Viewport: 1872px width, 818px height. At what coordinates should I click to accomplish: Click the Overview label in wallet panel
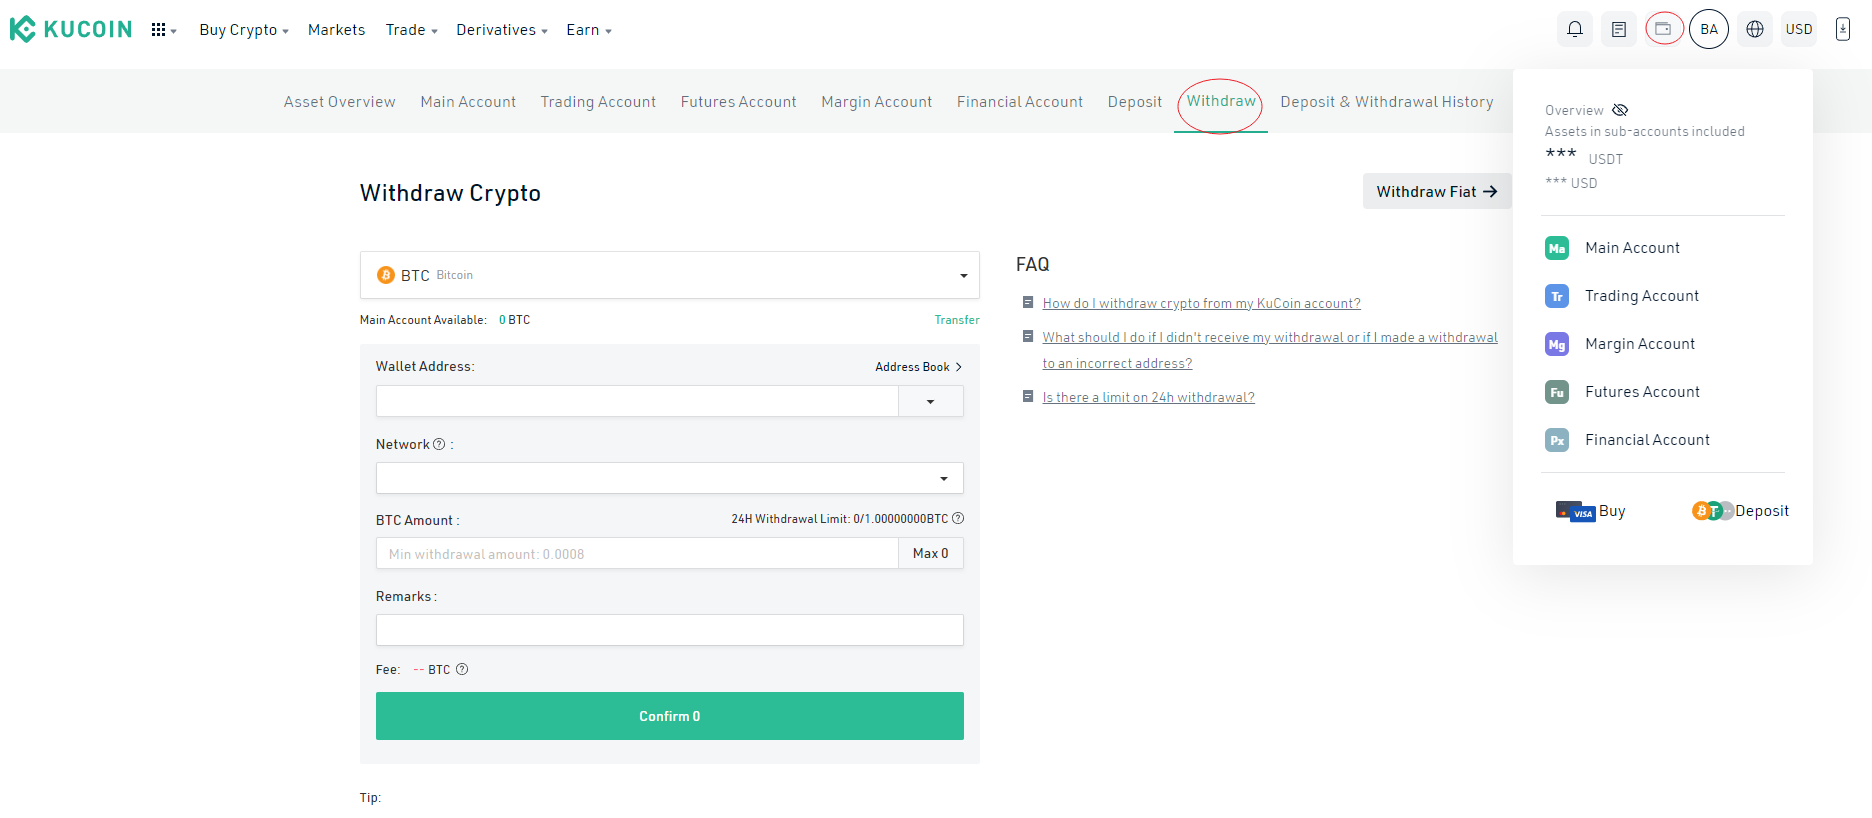click(x=1574, y=110)
